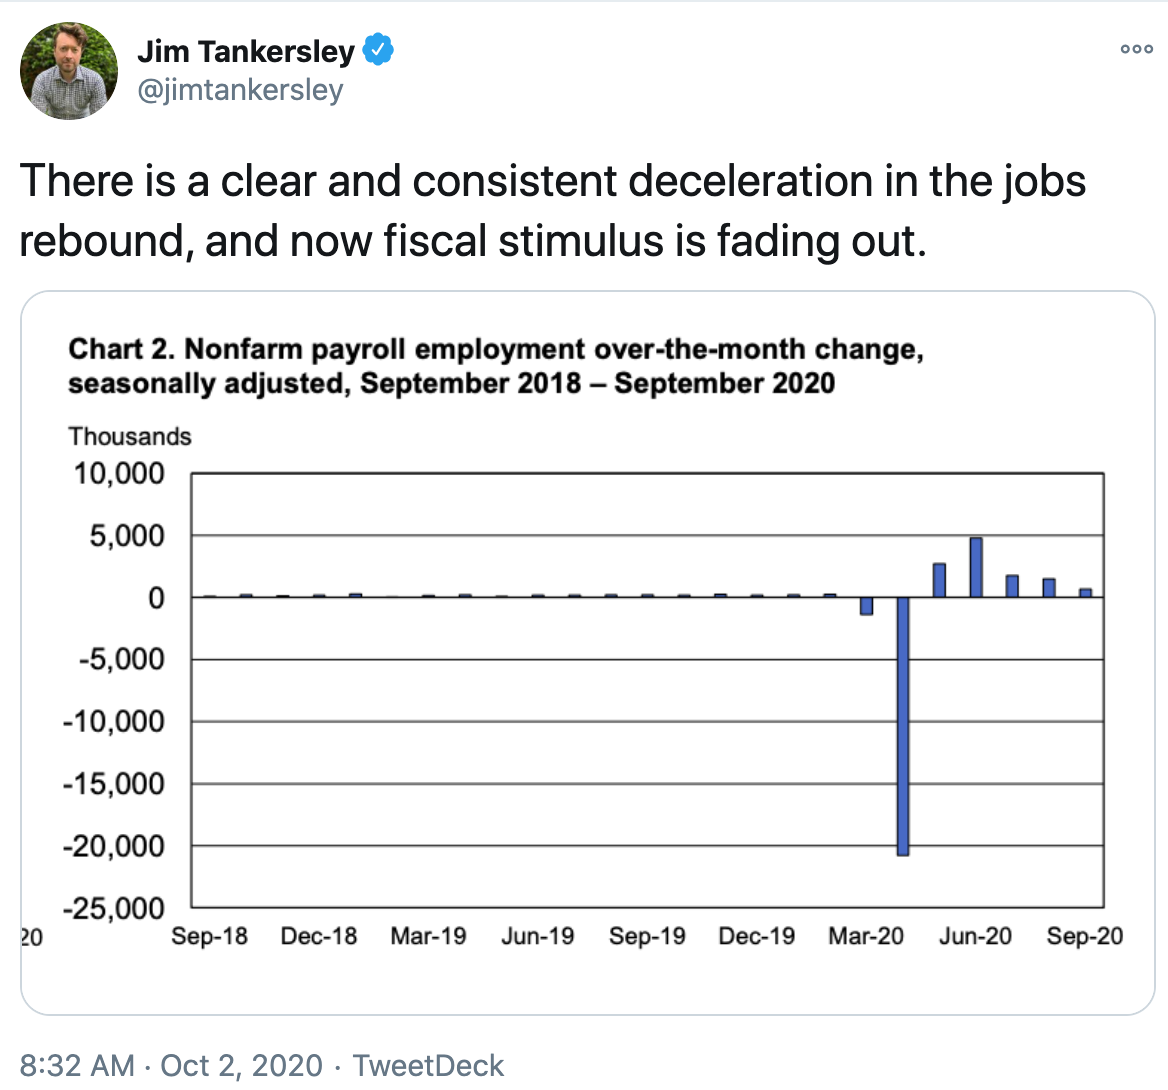Click the Thousands axis unit label
The image size is (1168, 1090).
click(129, 437)
